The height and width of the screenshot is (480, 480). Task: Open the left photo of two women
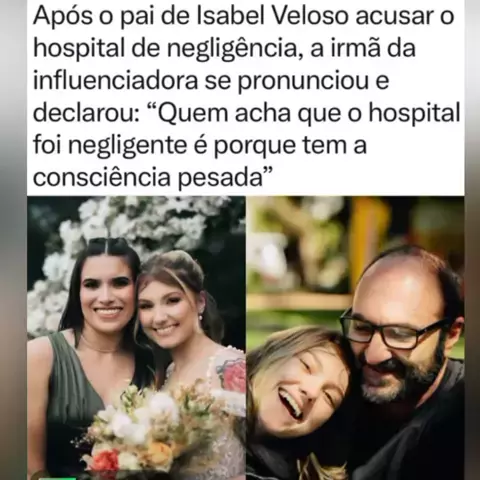point(136,338)
